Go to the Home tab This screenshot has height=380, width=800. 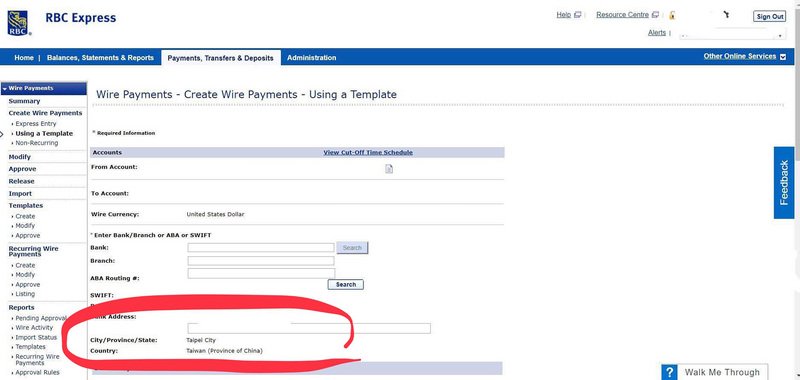click(x=23, y=58)
